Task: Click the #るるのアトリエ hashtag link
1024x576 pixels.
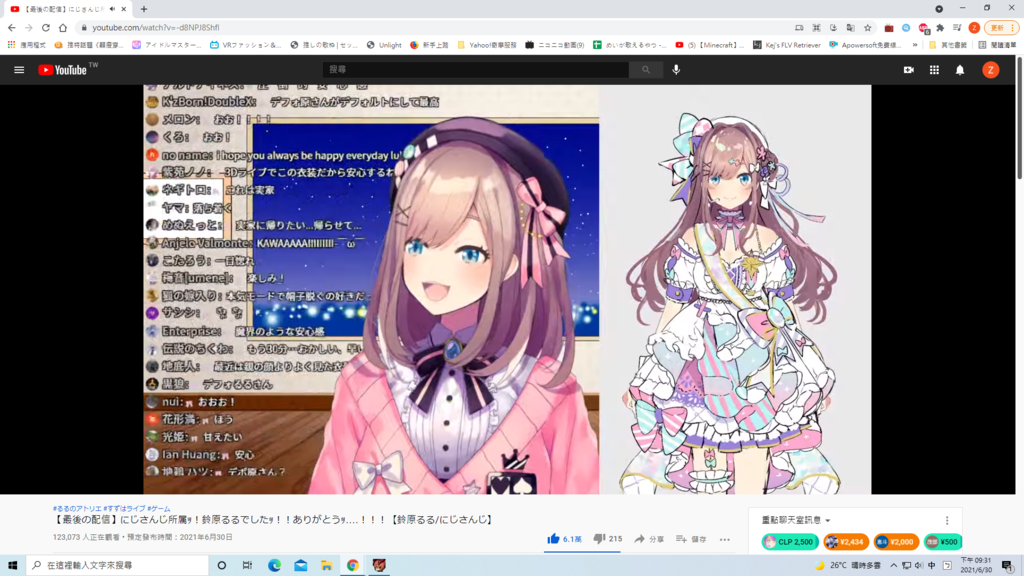Action: (x=77, y=508)
